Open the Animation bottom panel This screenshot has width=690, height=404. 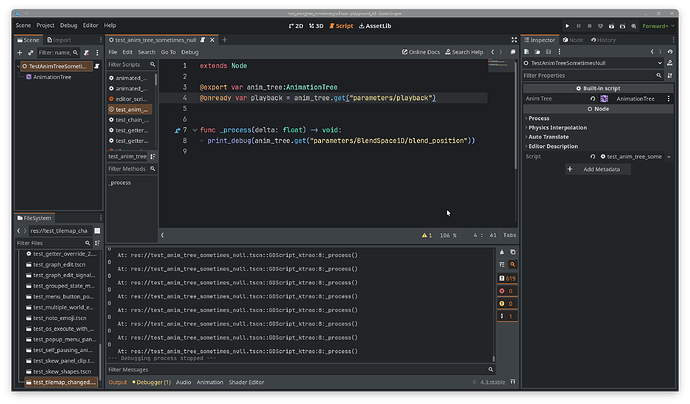click(x=210, y=382)
